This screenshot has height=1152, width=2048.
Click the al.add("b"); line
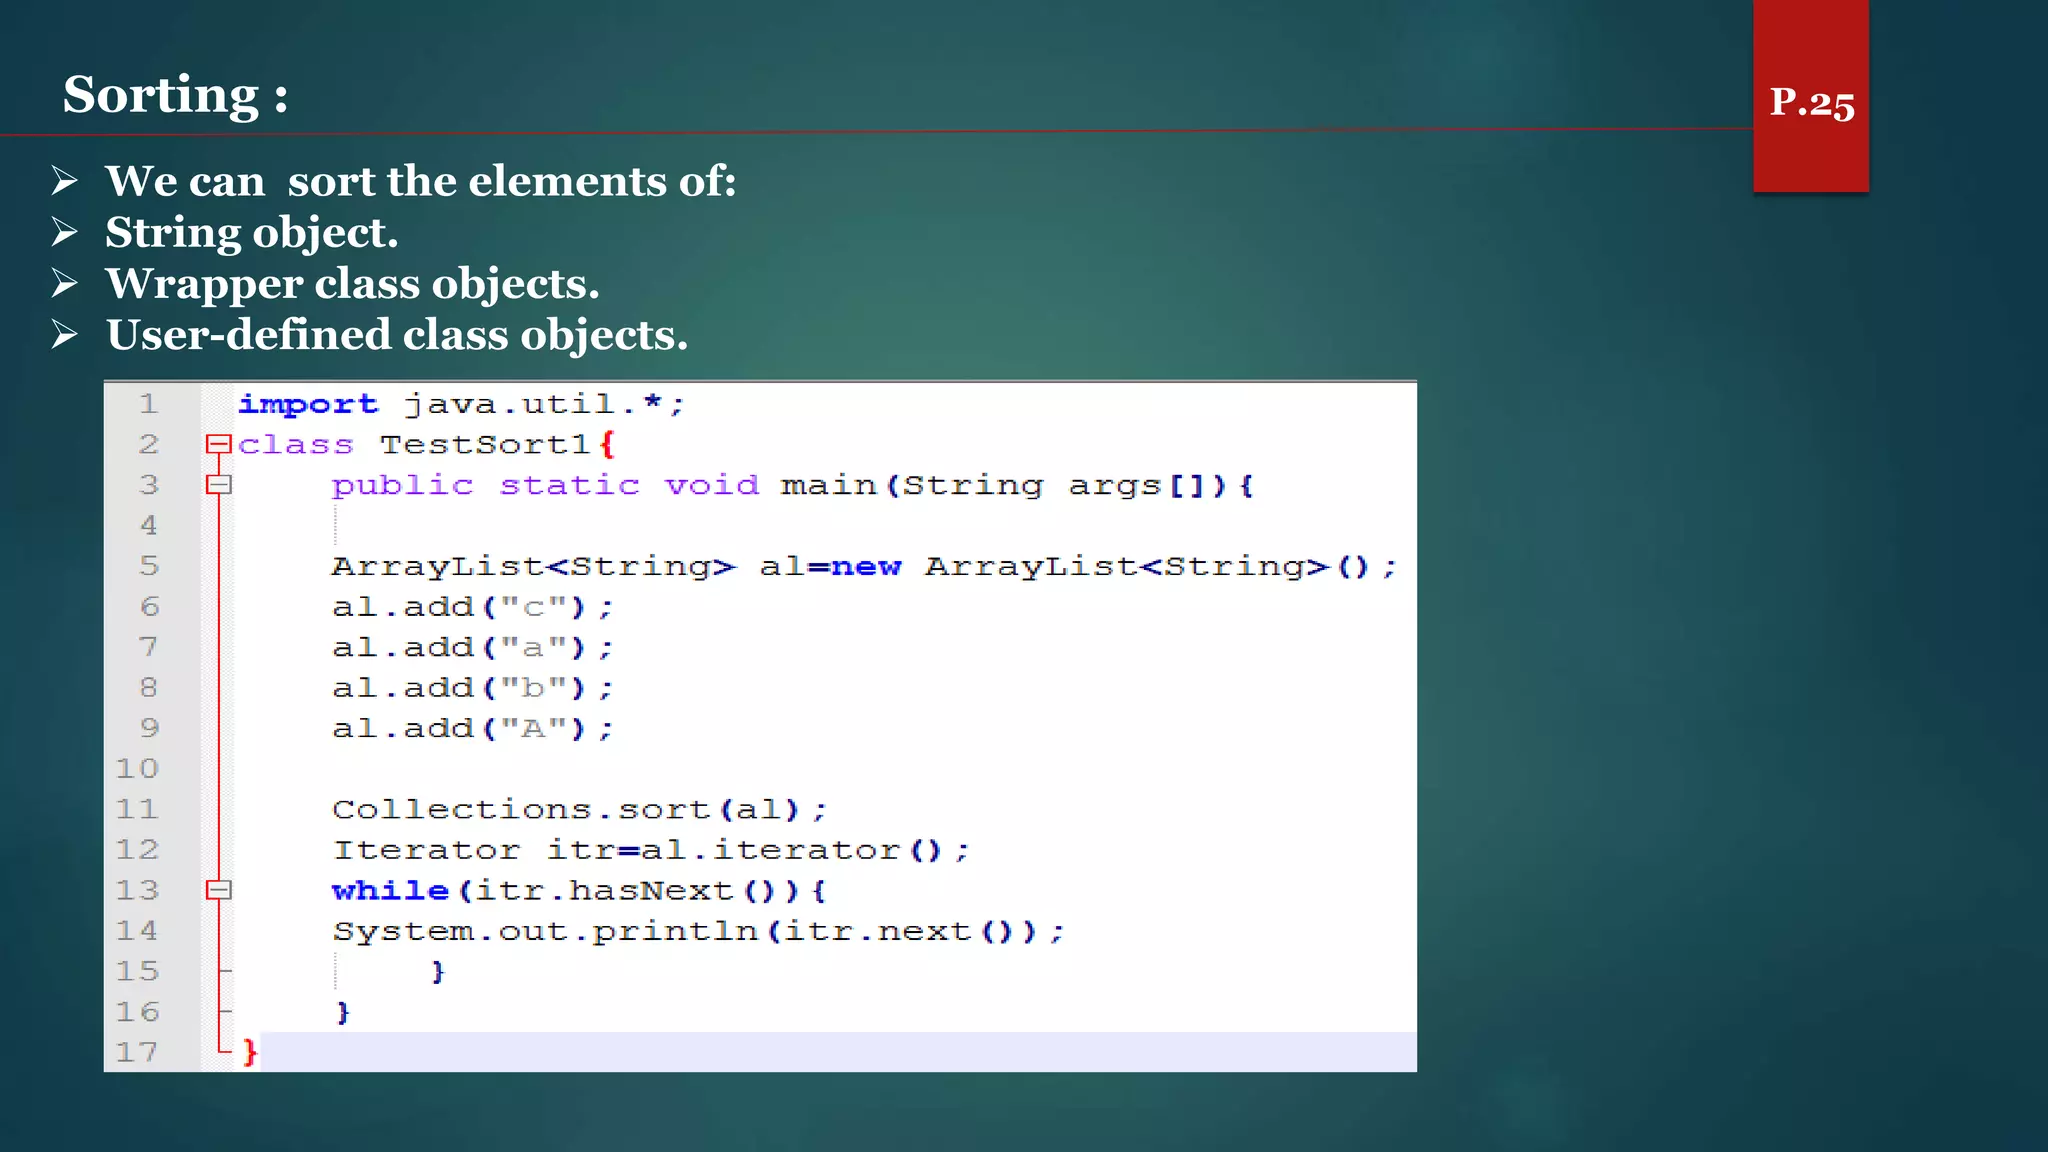pos(472,688)
